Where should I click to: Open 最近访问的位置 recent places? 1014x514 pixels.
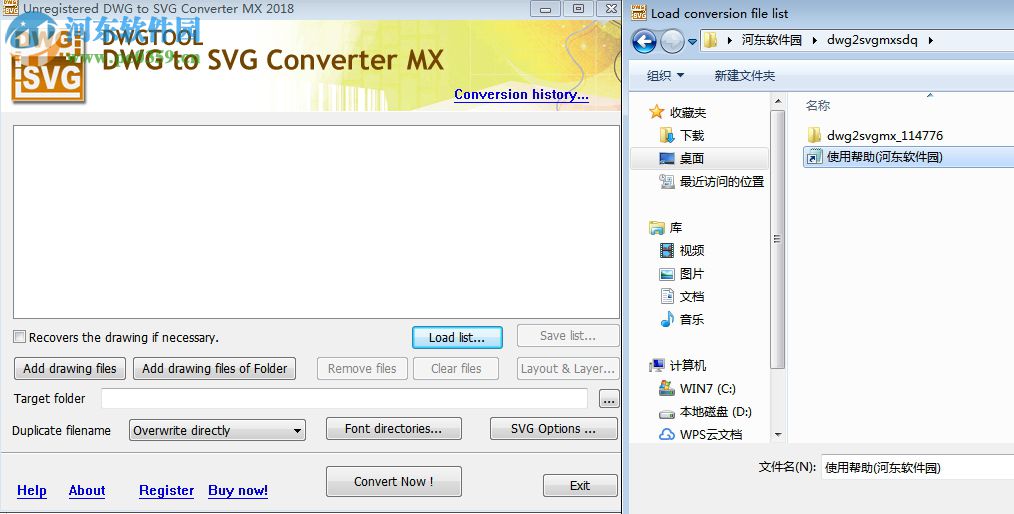[x=721, y=182]
